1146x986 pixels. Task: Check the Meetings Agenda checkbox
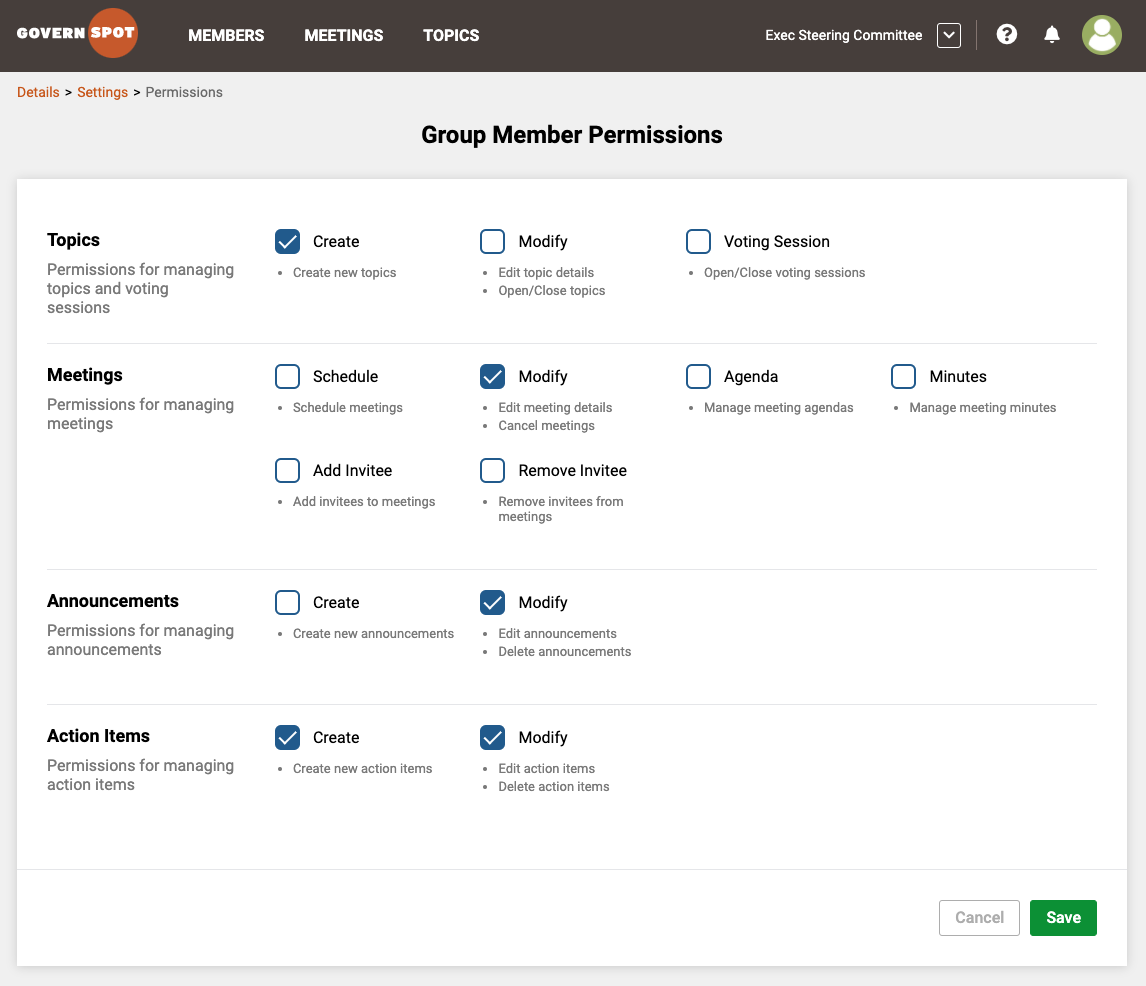(698, 377)
